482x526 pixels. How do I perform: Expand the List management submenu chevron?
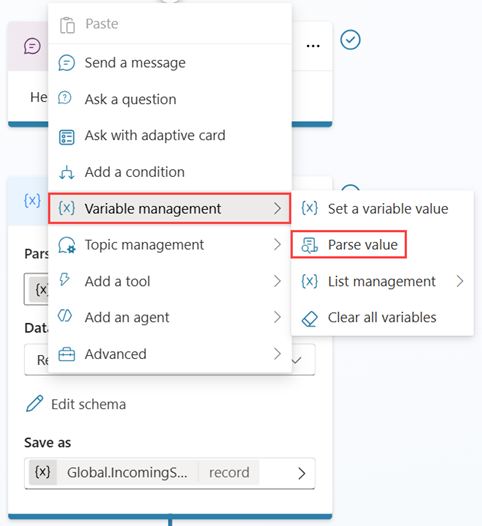pos(460,281)
